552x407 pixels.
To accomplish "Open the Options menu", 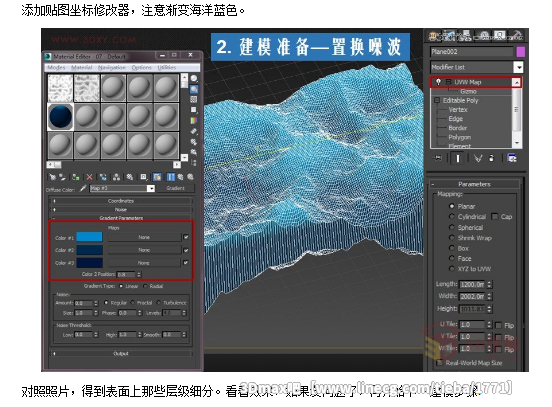I will pyautogui.click(x=142, y=67).
